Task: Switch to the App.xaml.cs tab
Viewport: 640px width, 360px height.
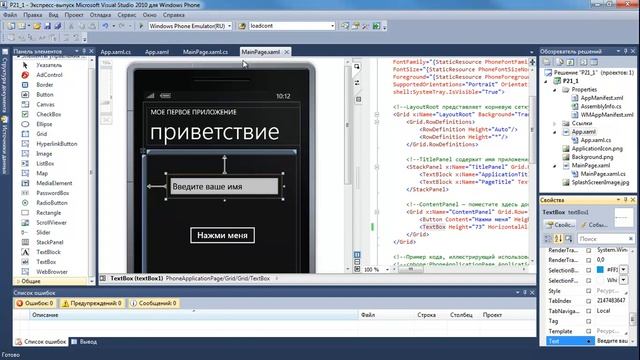Action: point(116,52)
